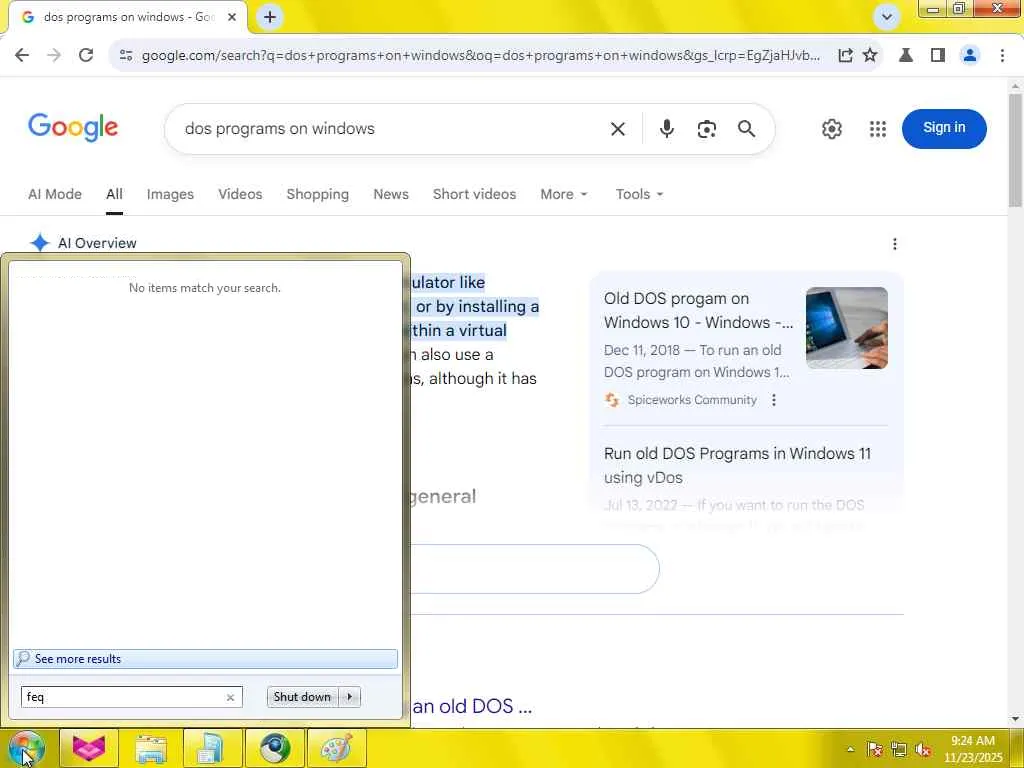1024x768 pixels.
Task: Click the page vertical scrollbar thumb
Action: click(x=1016, y=150)
